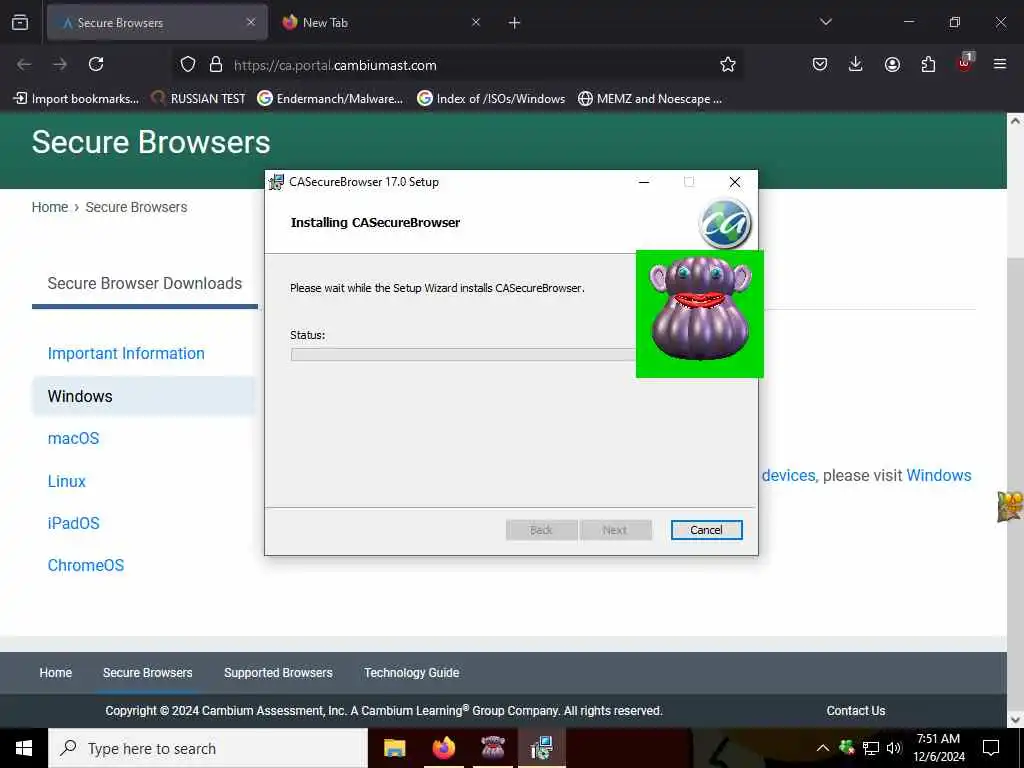The width and height of the screenshot is (1024, 768).
Task: View site security padlock info
Action: [x=216, y=64]
